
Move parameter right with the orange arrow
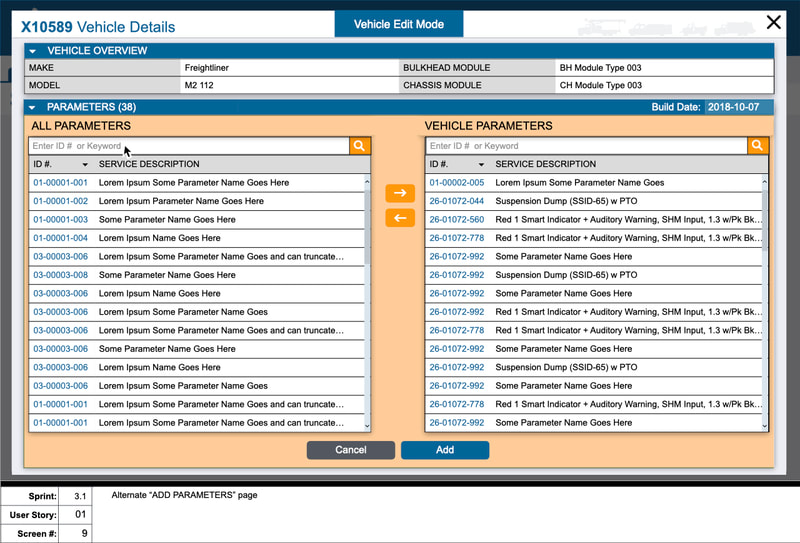click(400, 193)
